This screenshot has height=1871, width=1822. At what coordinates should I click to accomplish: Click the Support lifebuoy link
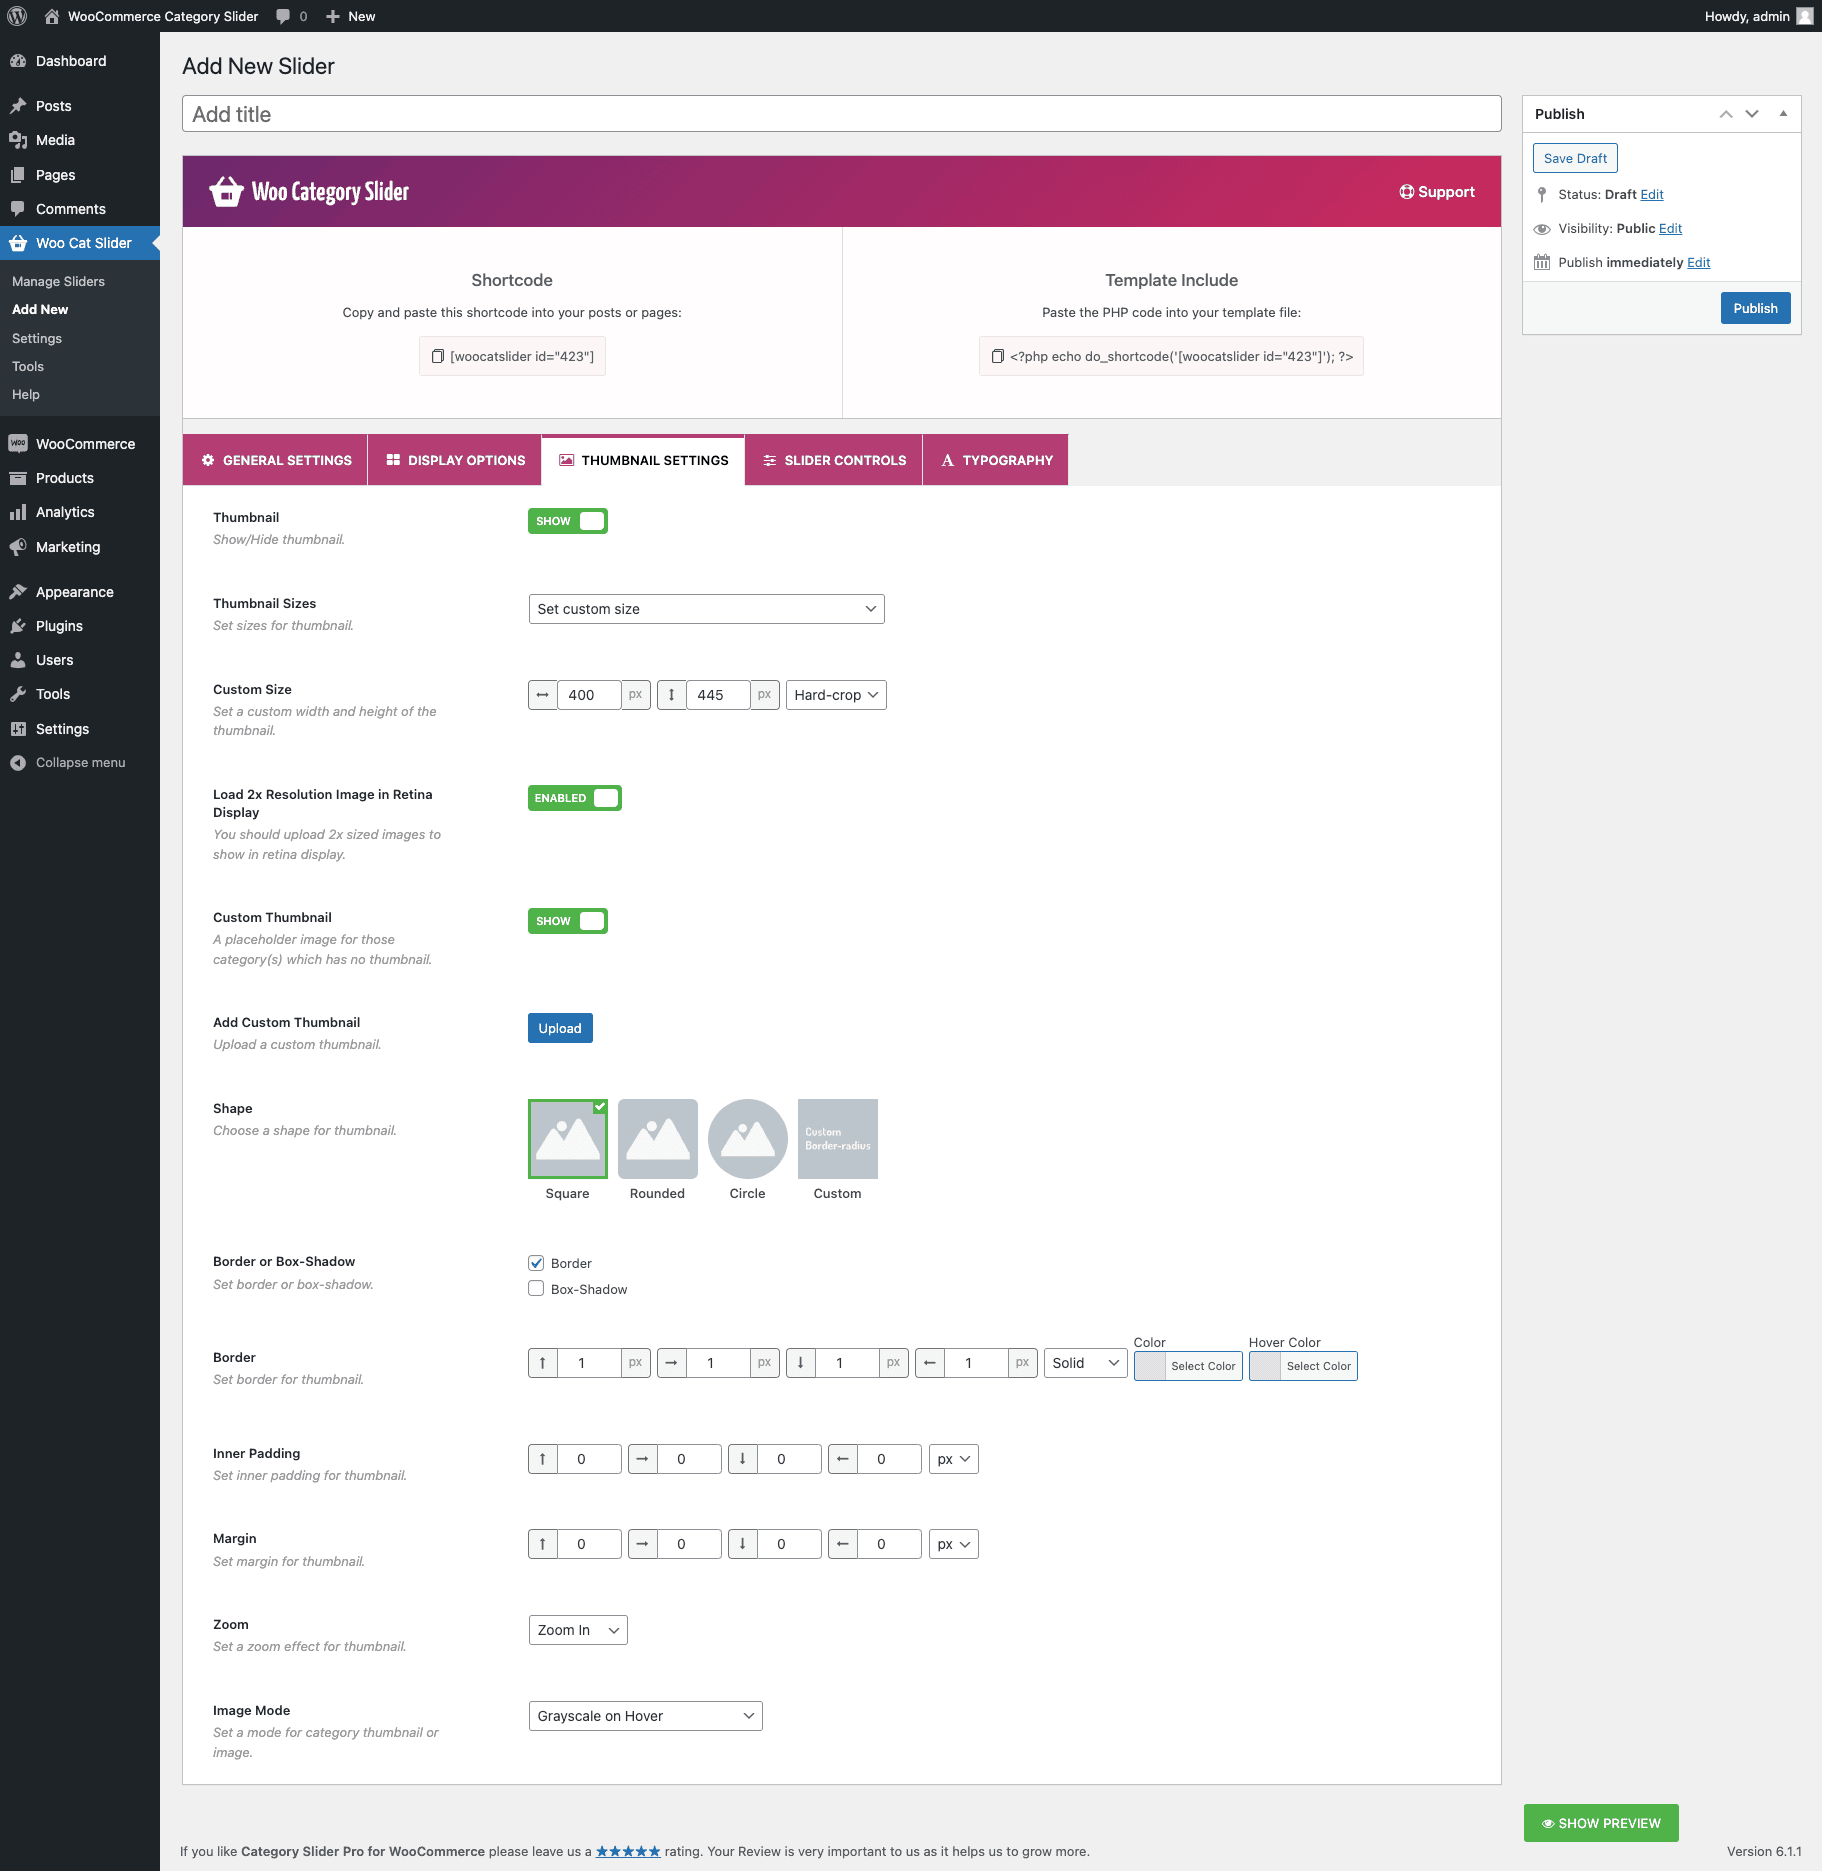tap(1436, 192)
